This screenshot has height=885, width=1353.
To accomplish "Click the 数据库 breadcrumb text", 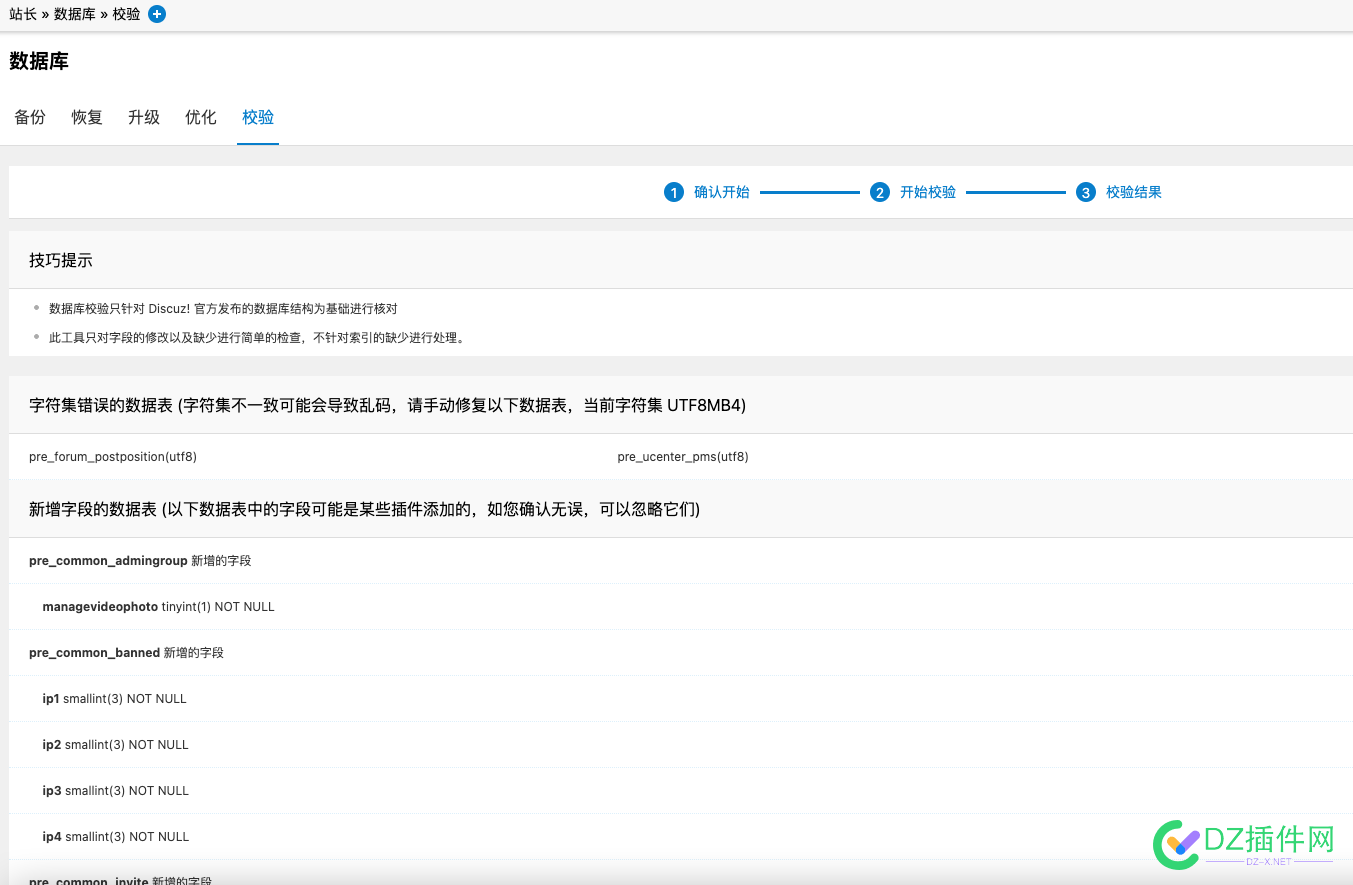I will (x=75, y=14).
